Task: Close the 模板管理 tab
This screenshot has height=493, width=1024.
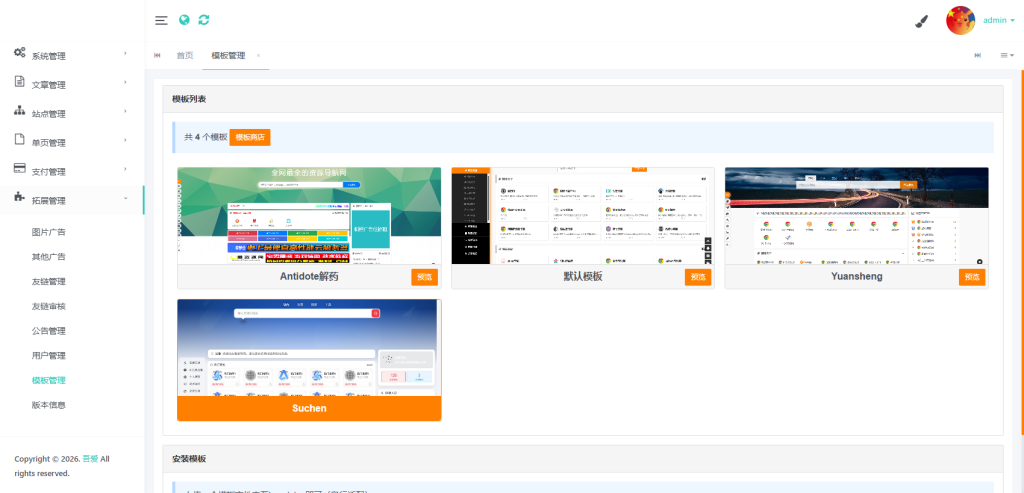Action: 259,56
